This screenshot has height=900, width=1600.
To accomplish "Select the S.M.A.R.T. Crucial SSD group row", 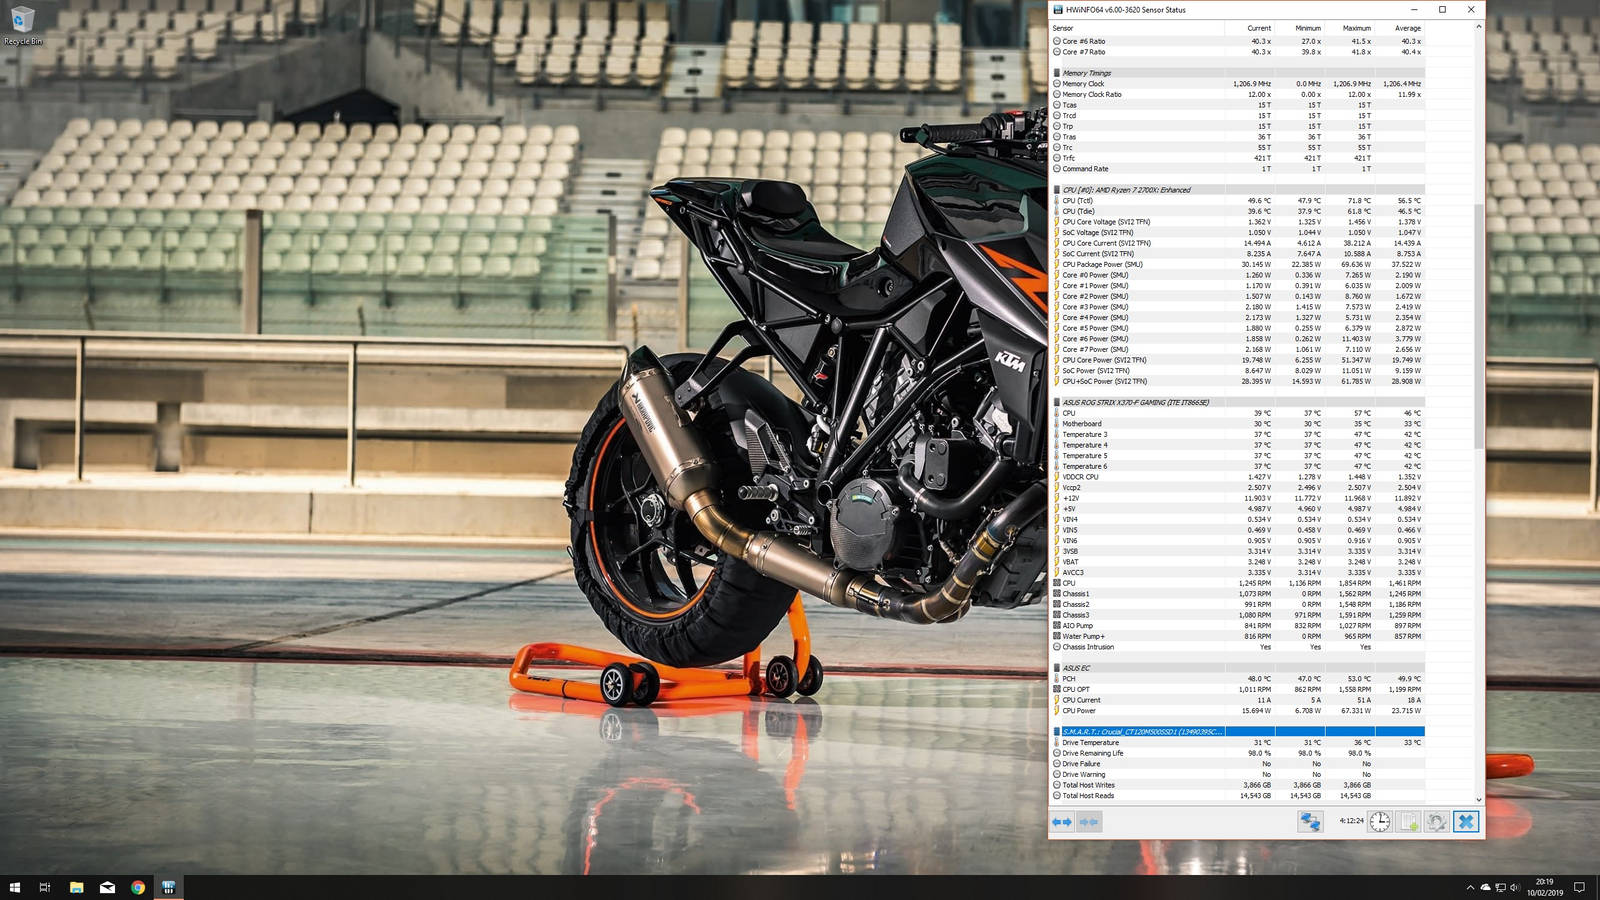I will pyautogui.click(x=1141, y=732).
